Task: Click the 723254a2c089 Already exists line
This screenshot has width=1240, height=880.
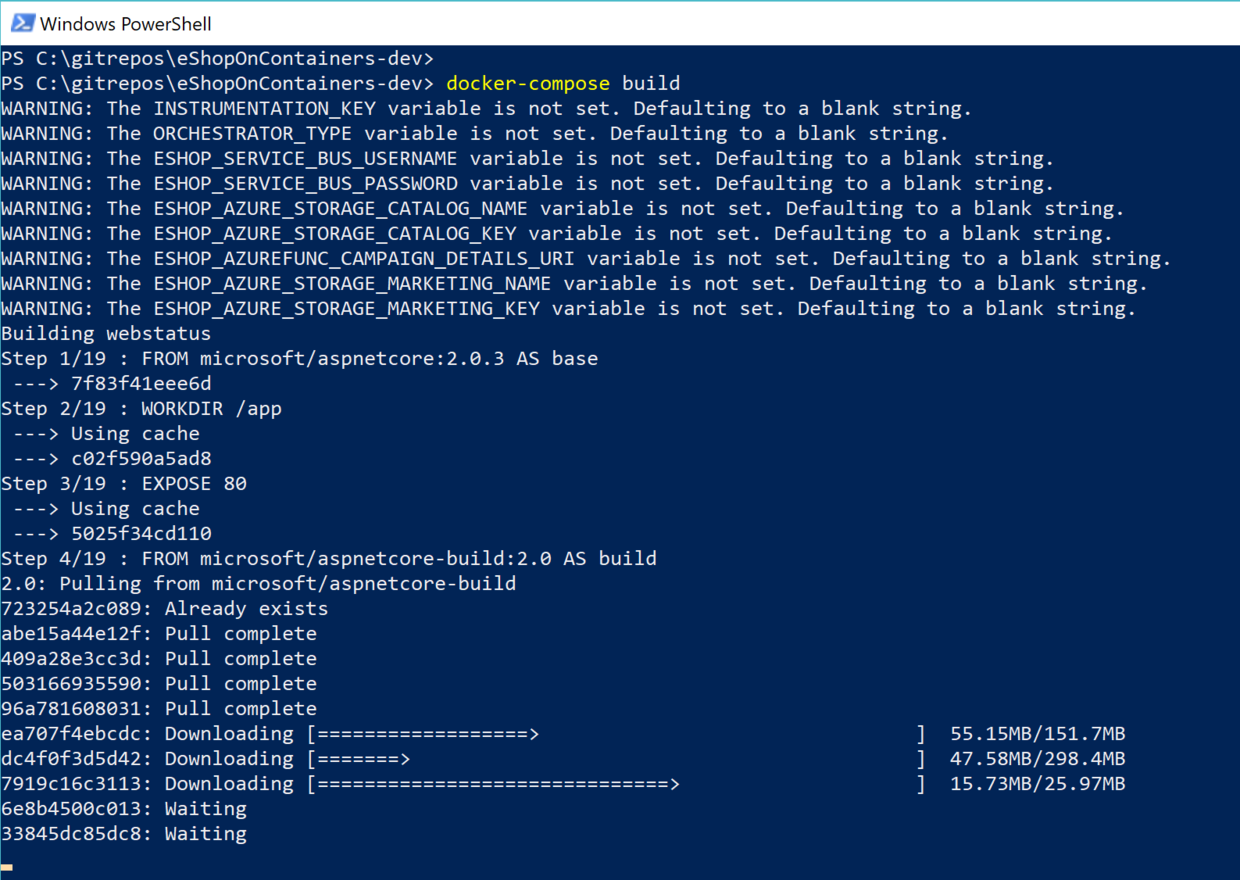Action: pyautogui.click(x=165, y=608)
